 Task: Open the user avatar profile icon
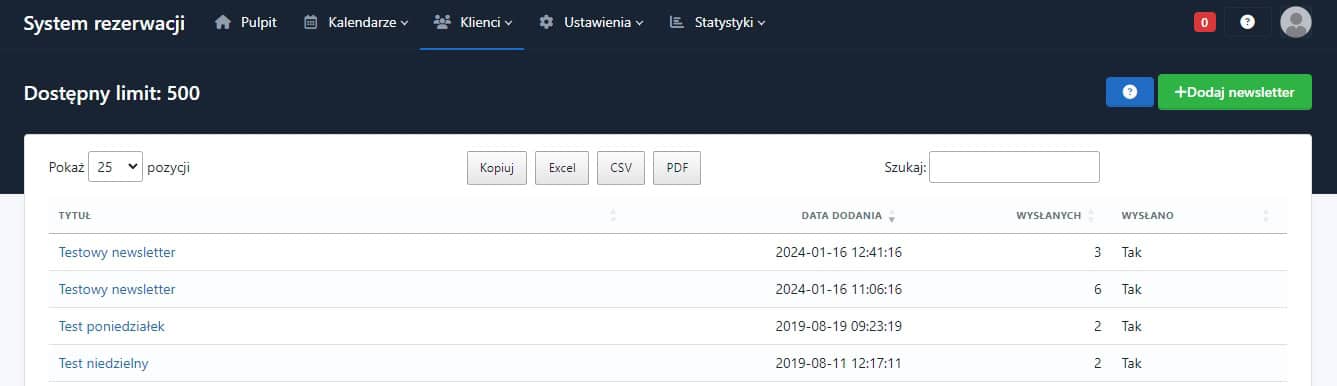[1295, 22]
